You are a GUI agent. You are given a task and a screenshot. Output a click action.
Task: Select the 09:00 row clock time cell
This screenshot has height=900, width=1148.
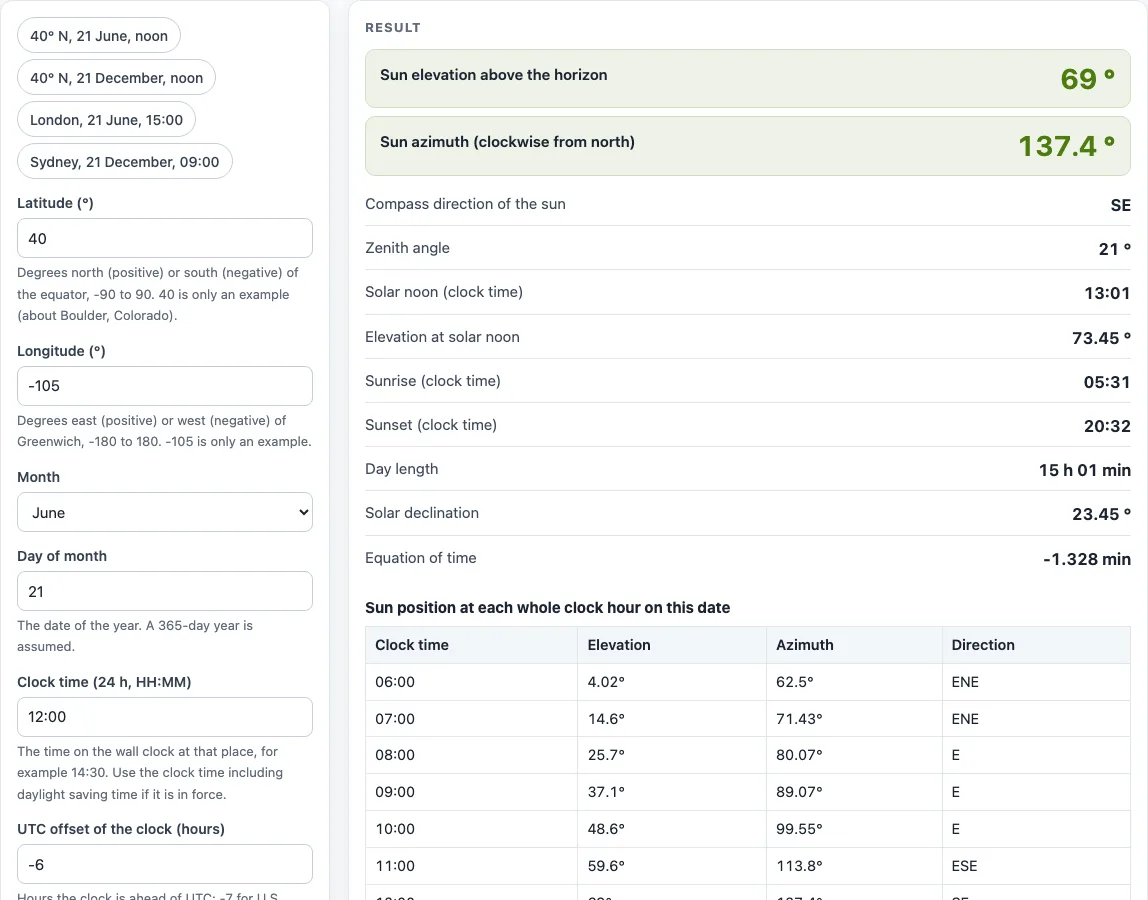[472, 792]
